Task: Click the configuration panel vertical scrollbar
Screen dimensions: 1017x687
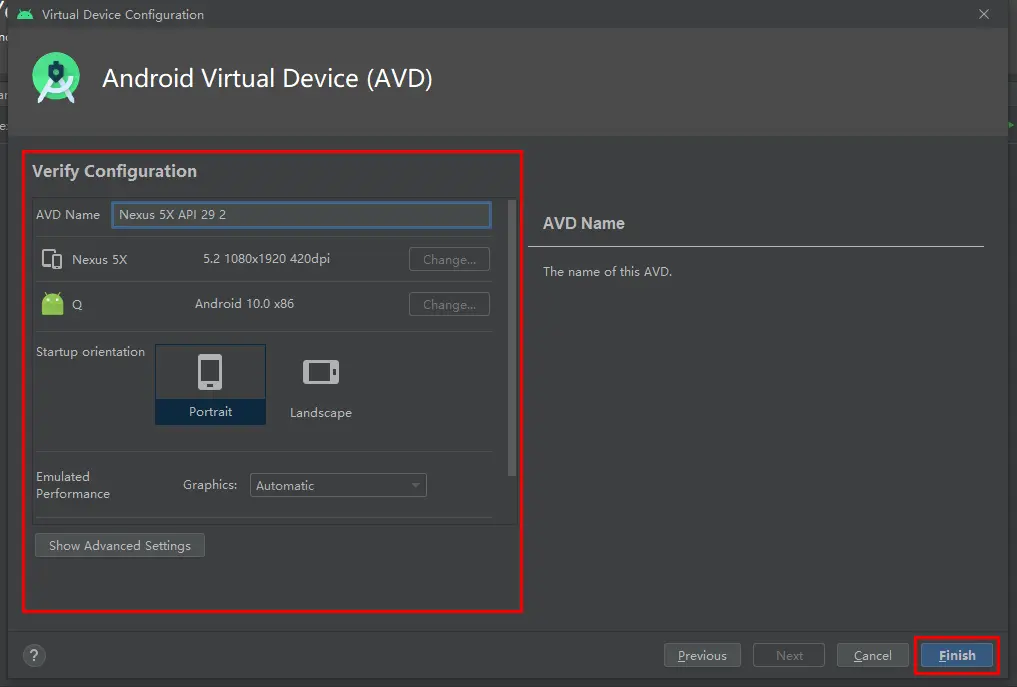Action: click(512, 339)
